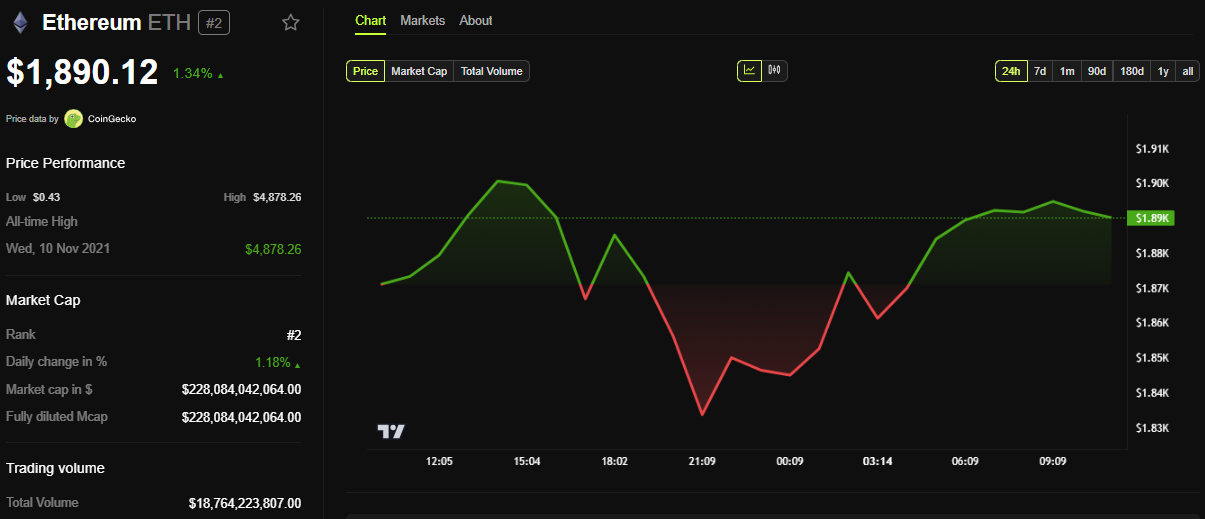Click the Ethereum ETH title text
The width and height of the screenshot is (1205, 519).
116,22
